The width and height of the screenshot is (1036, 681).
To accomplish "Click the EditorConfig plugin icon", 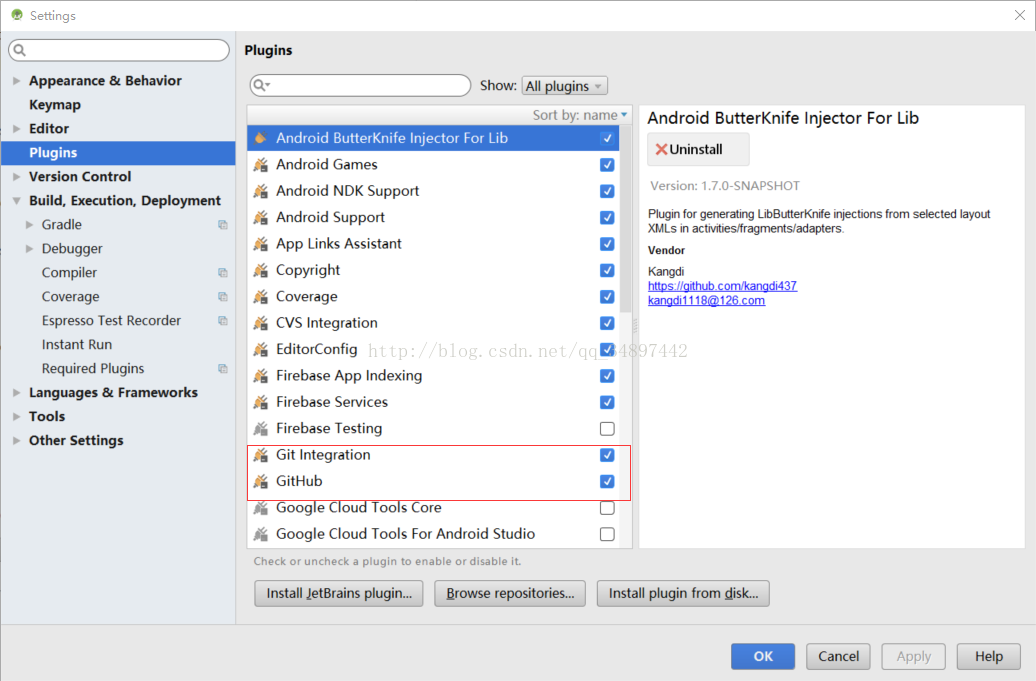I will (261, 349).
